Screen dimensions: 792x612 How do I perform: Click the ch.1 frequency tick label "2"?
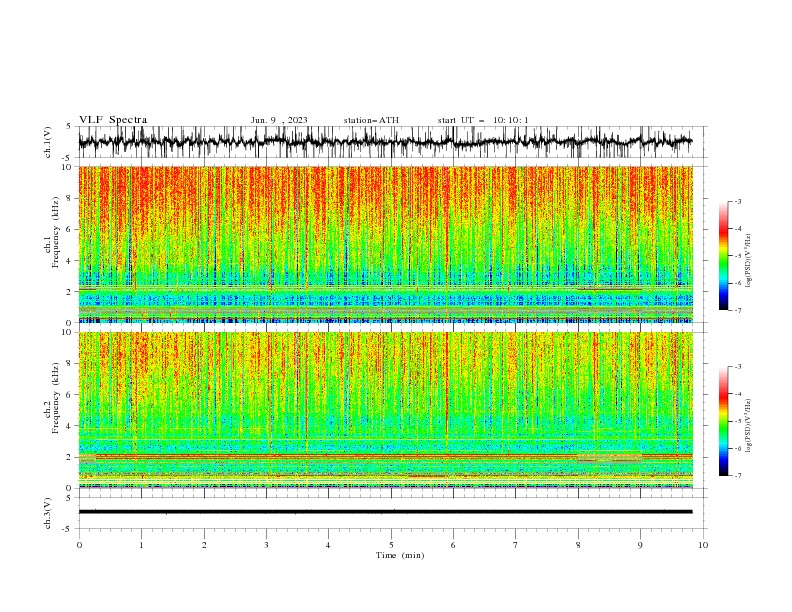pos(70,292)
